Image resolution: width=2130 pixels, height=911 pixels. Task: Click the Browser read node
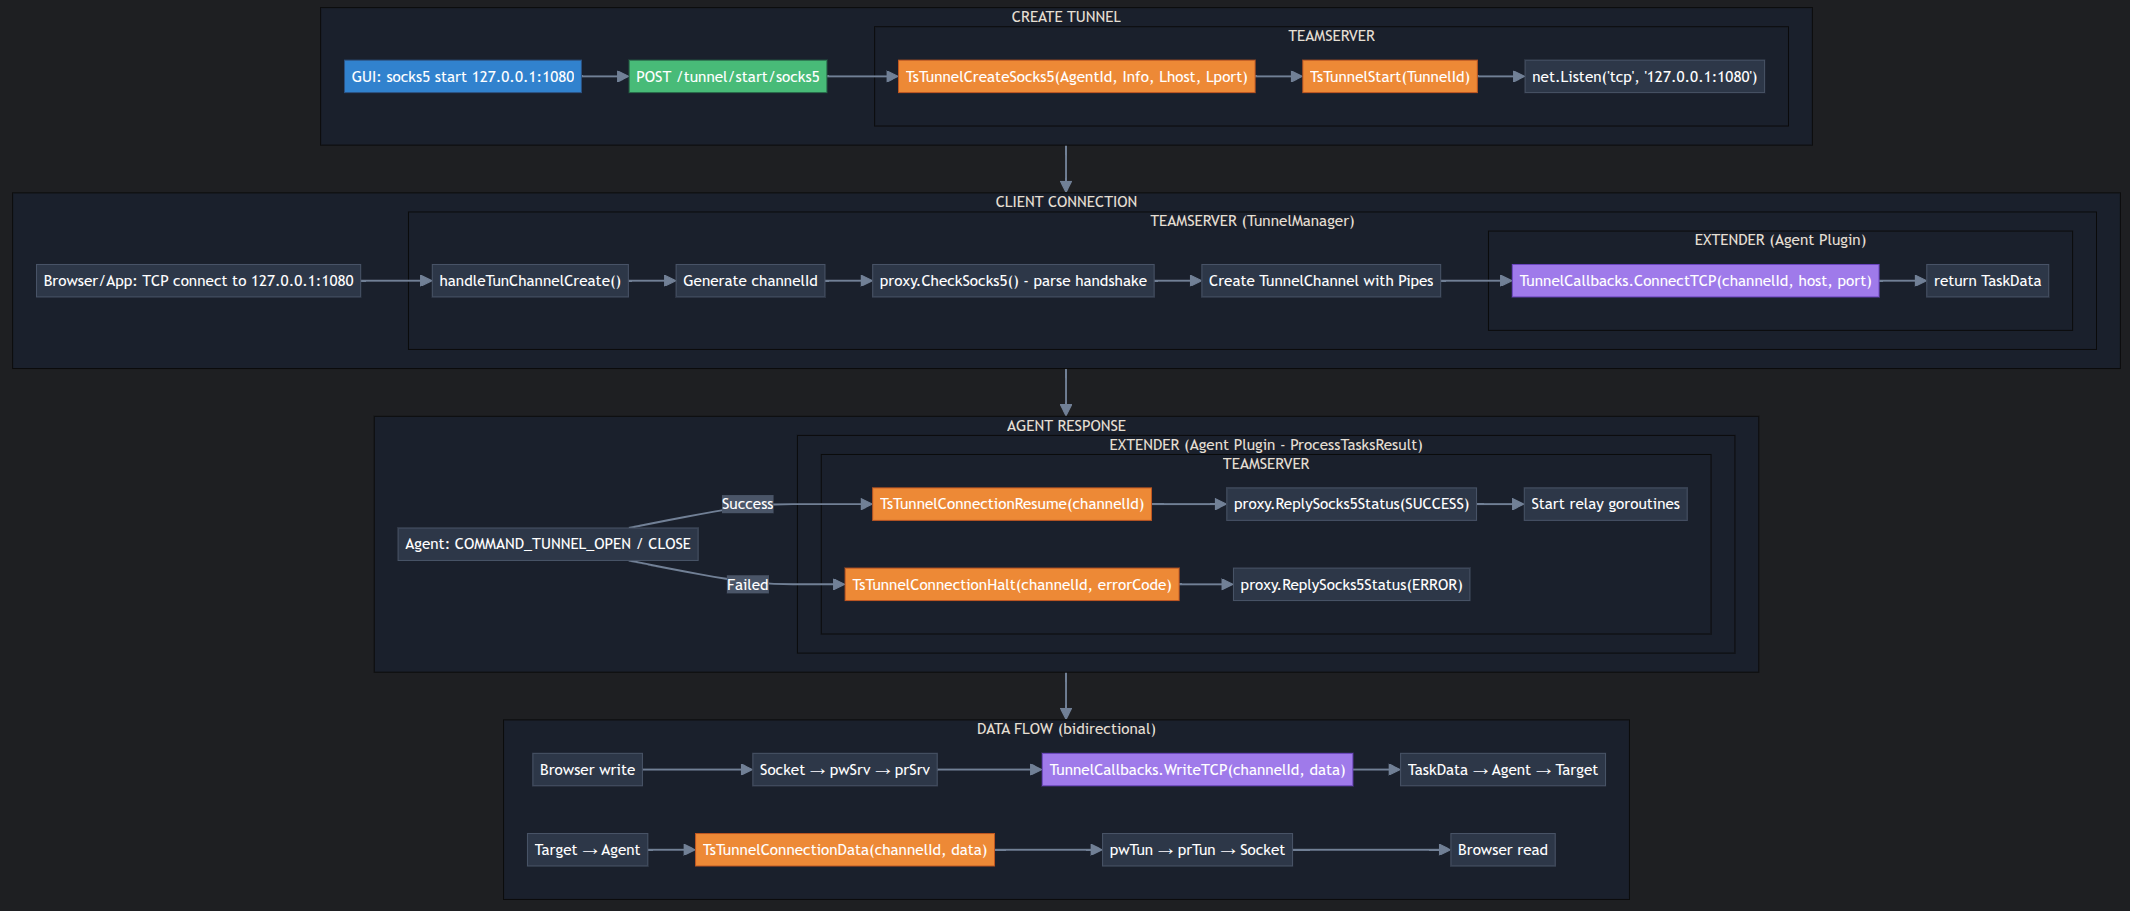pyautogui.click(x=1501, y=850)
